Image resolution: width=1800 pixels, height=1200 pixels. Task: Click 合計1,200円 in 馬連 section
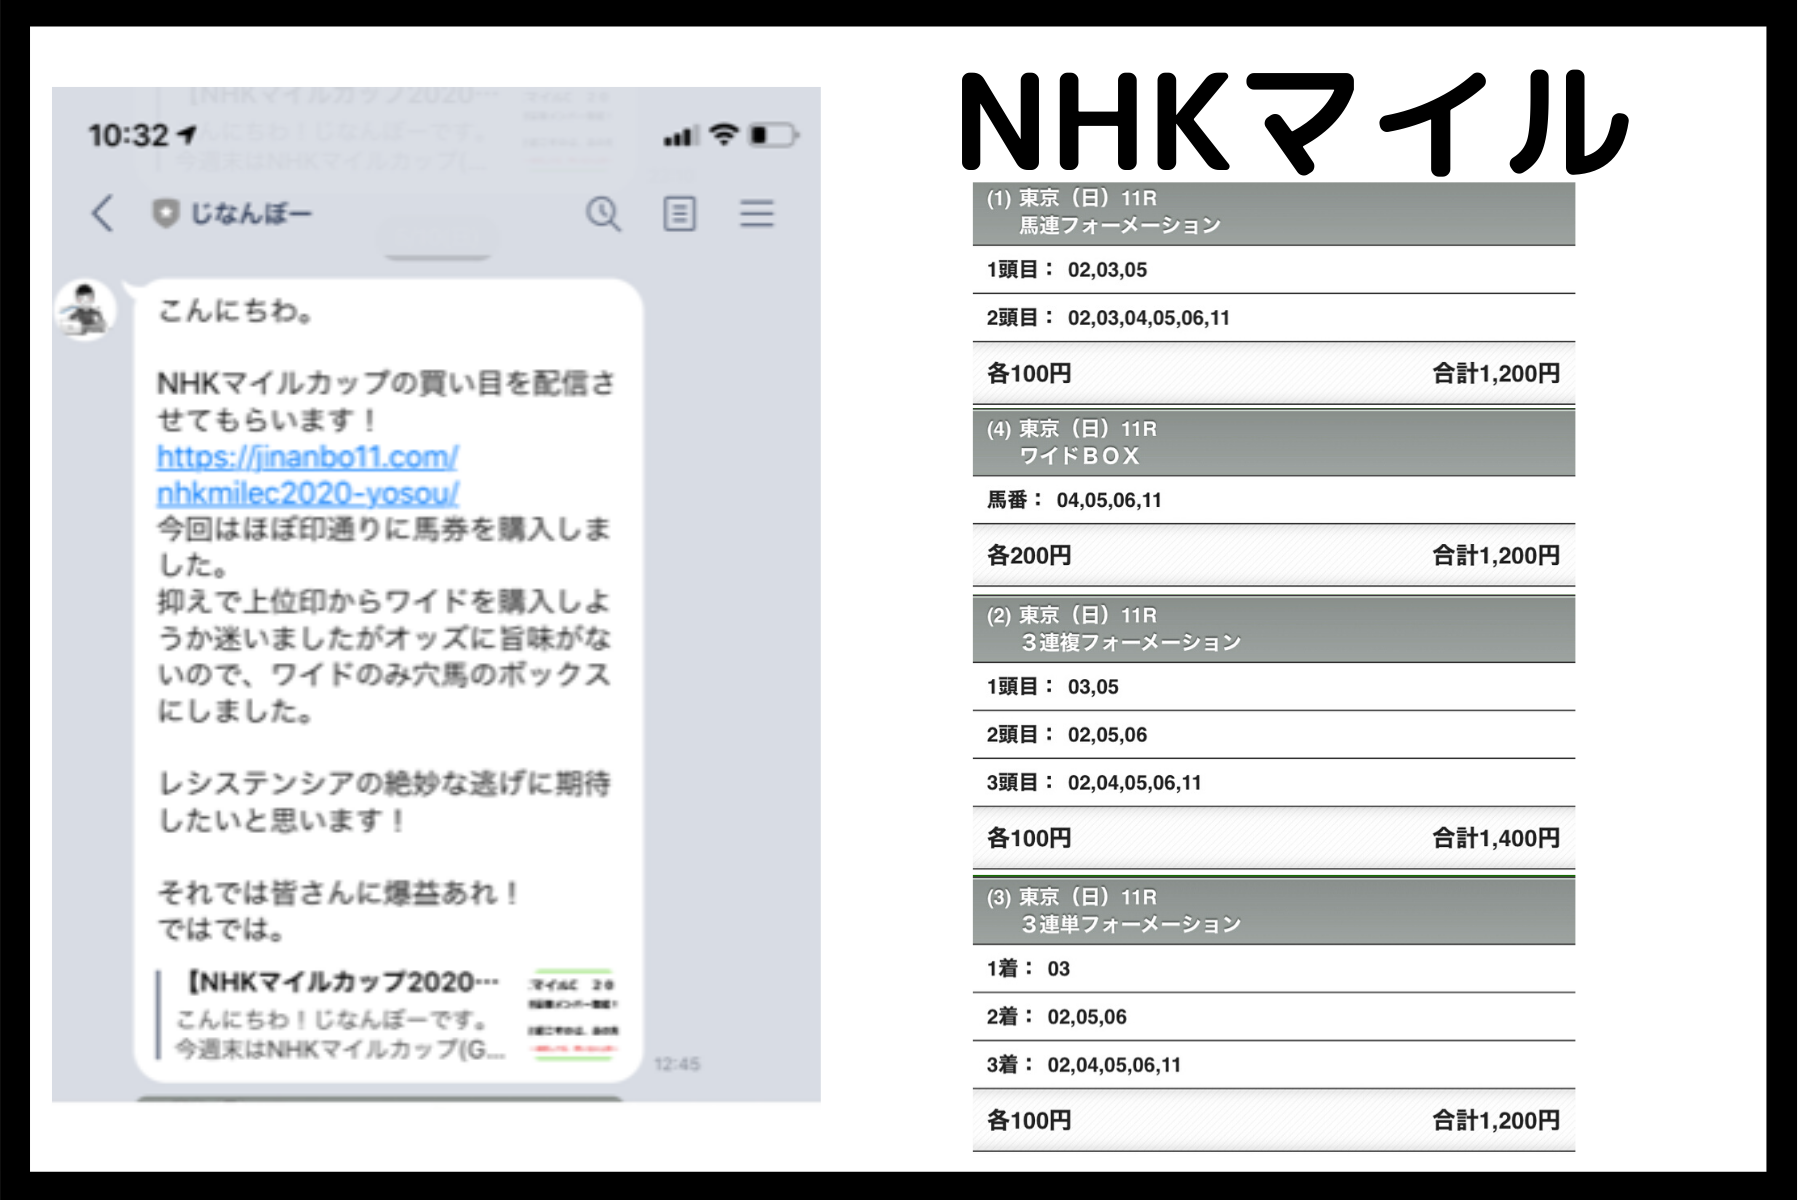pos(1496,373)
